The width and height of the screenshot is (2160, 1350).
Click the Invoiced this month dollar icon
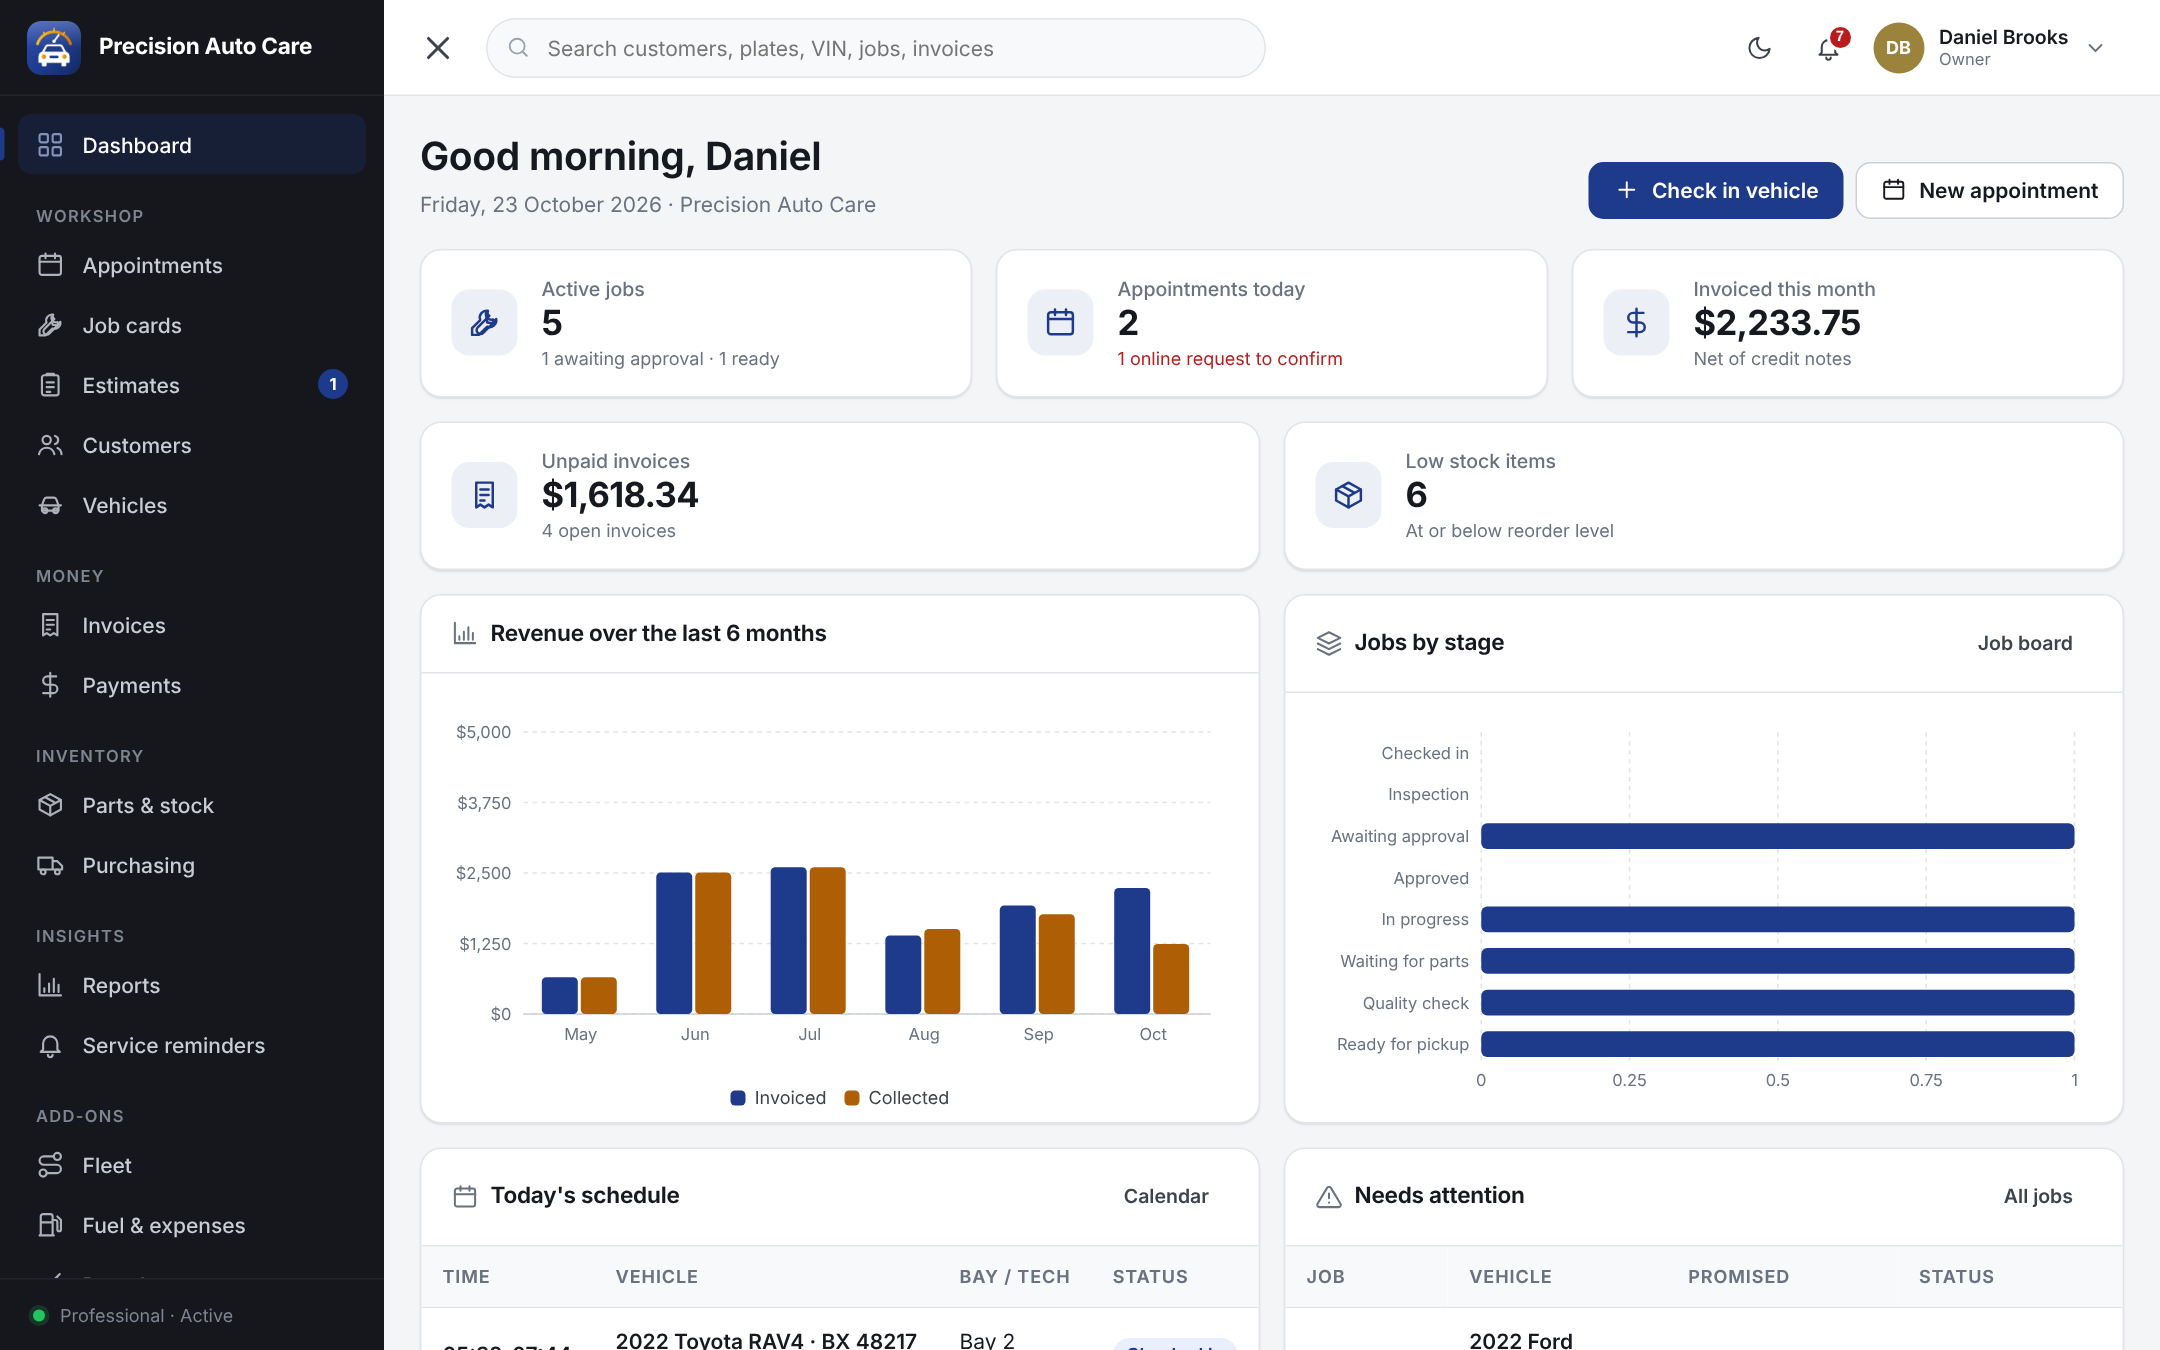[x=1636, y=322]
